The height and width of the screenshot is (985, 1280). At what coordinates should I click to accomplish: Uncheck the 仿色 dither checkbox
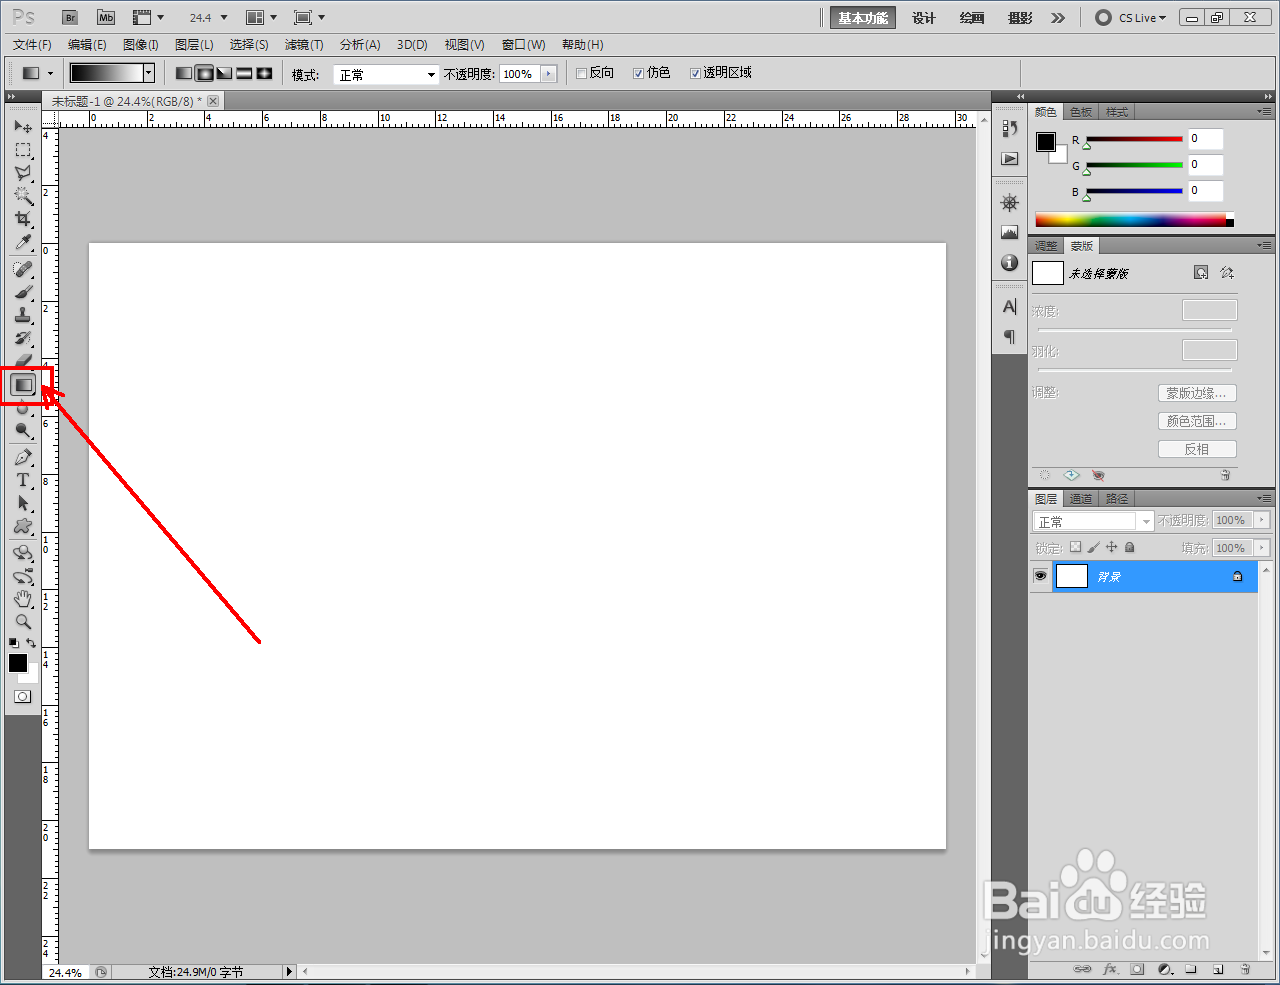coord(638,73)
